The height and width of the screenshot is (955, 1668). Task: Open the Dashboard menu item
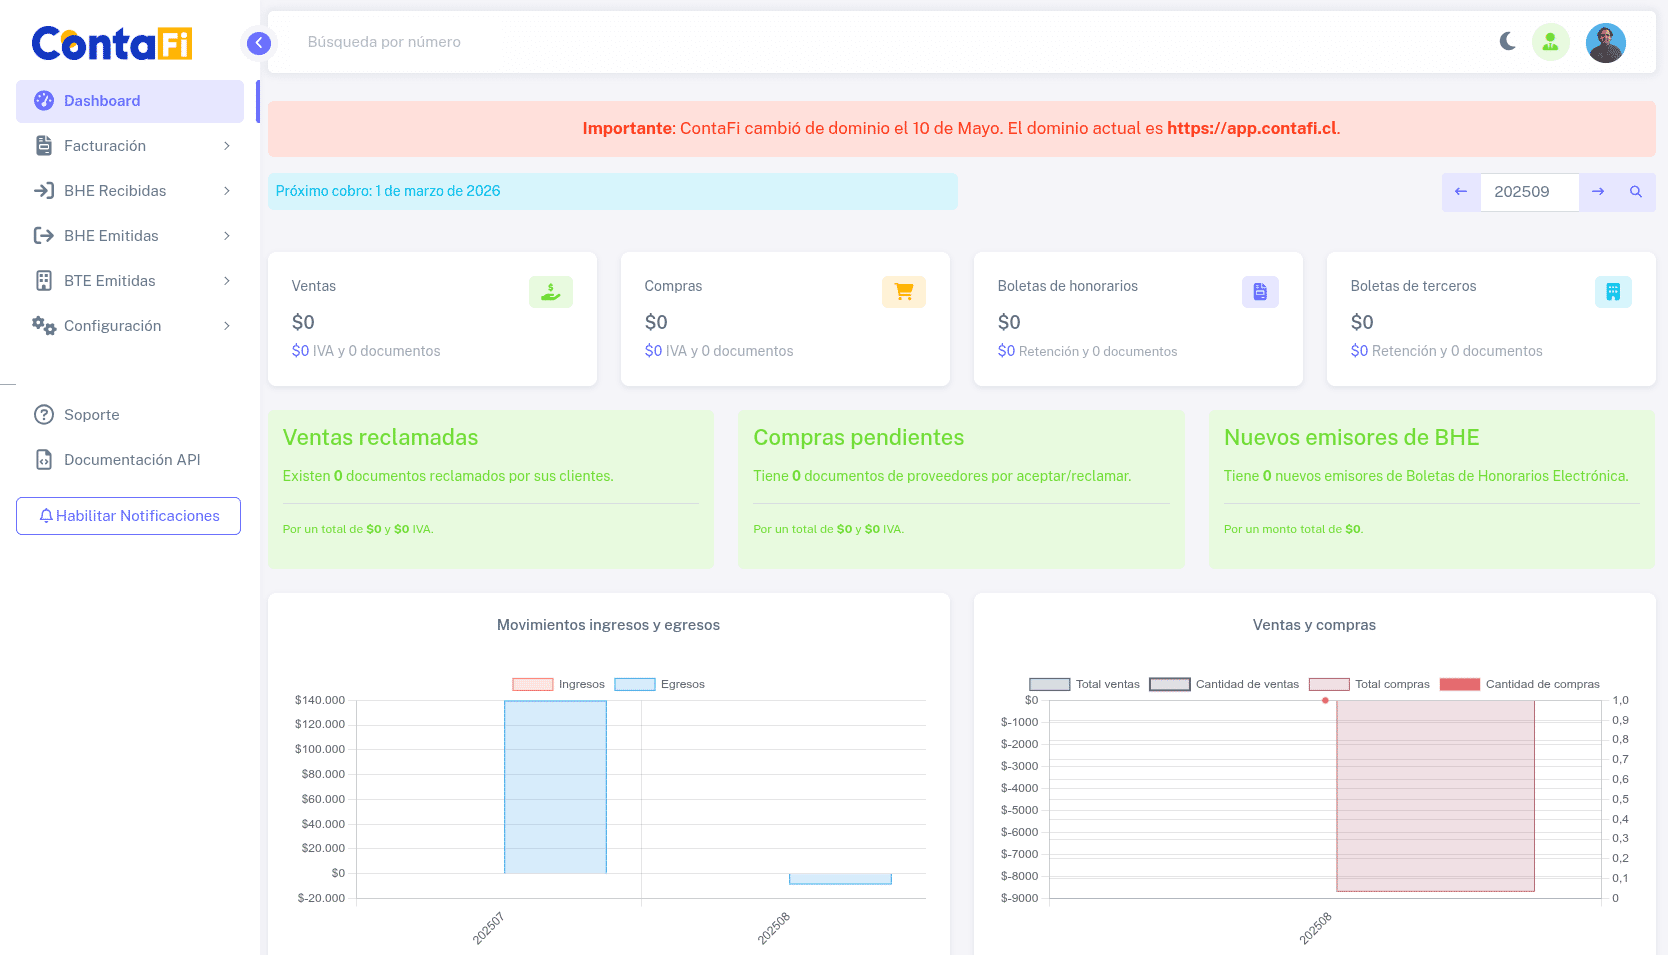[x=130, y=101]
